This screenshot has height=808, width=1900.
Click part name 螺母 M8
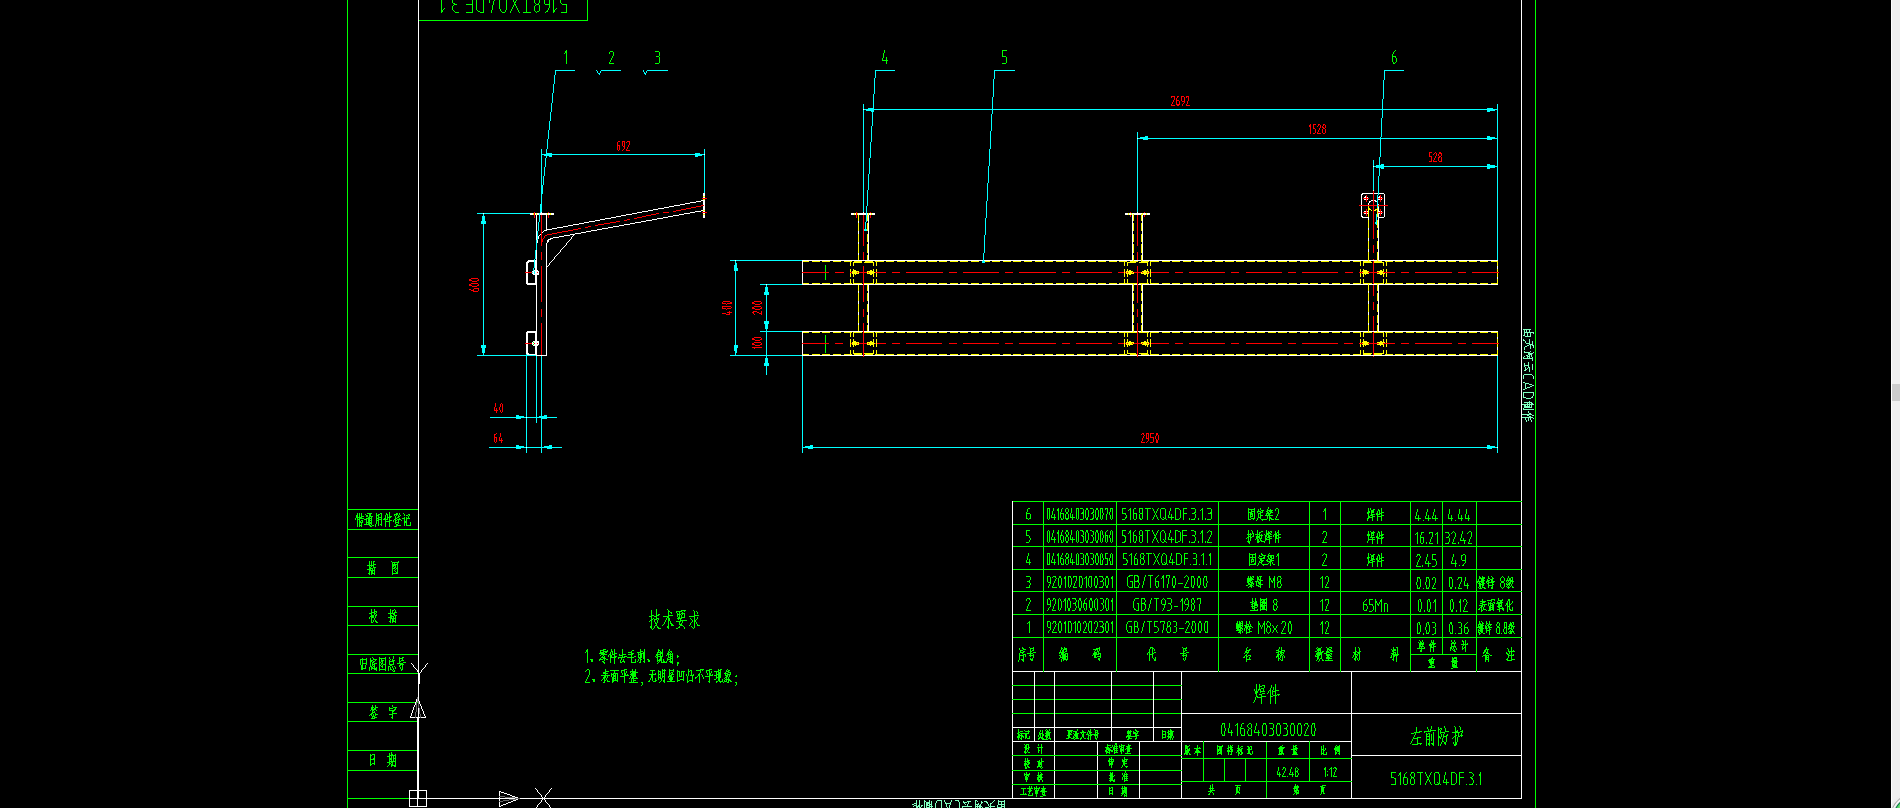[1263, 582]
